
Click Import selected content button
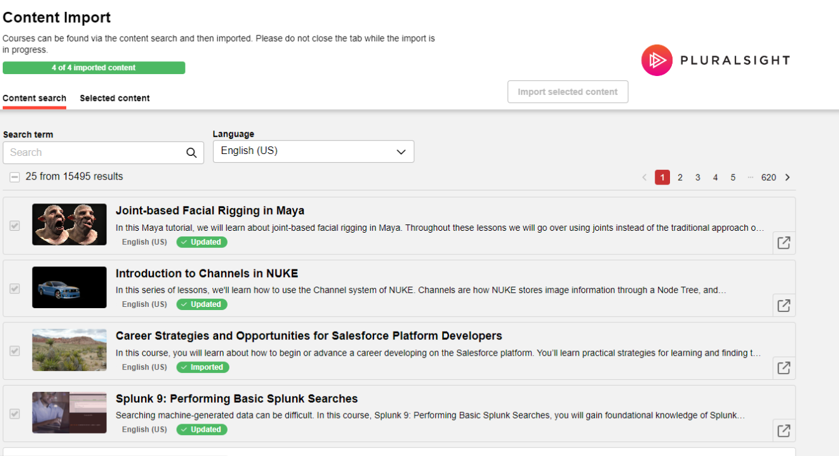567,92
